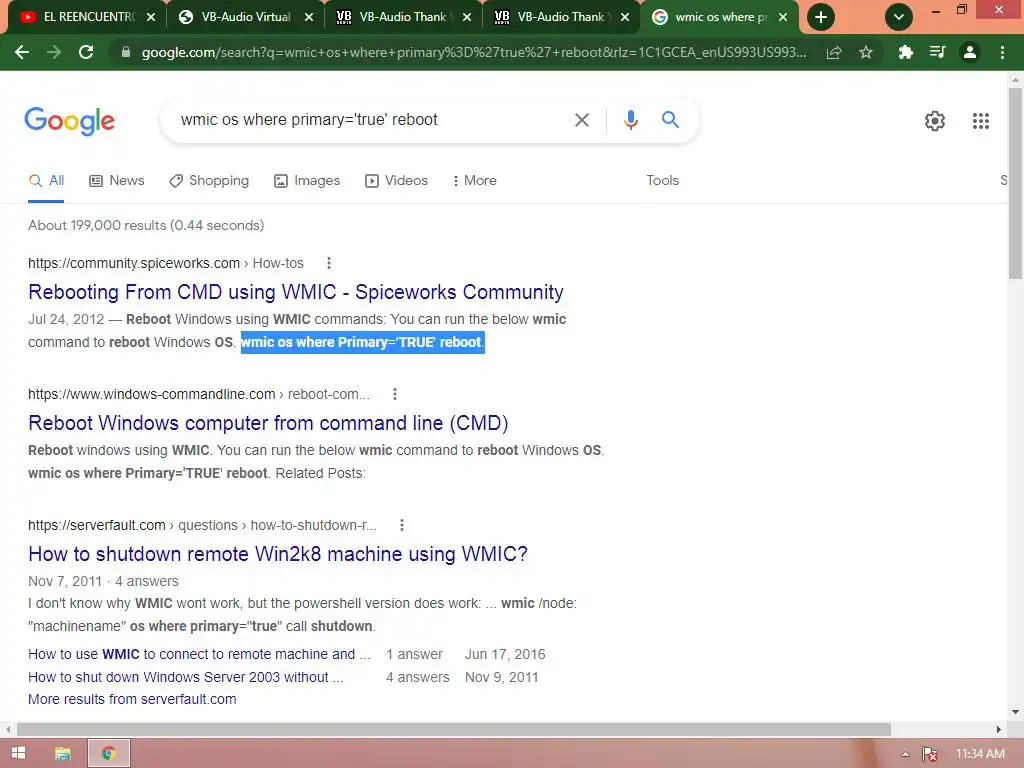Click the Google logo
Viewport: 1024px width, 768px height.
pos(69,121)
